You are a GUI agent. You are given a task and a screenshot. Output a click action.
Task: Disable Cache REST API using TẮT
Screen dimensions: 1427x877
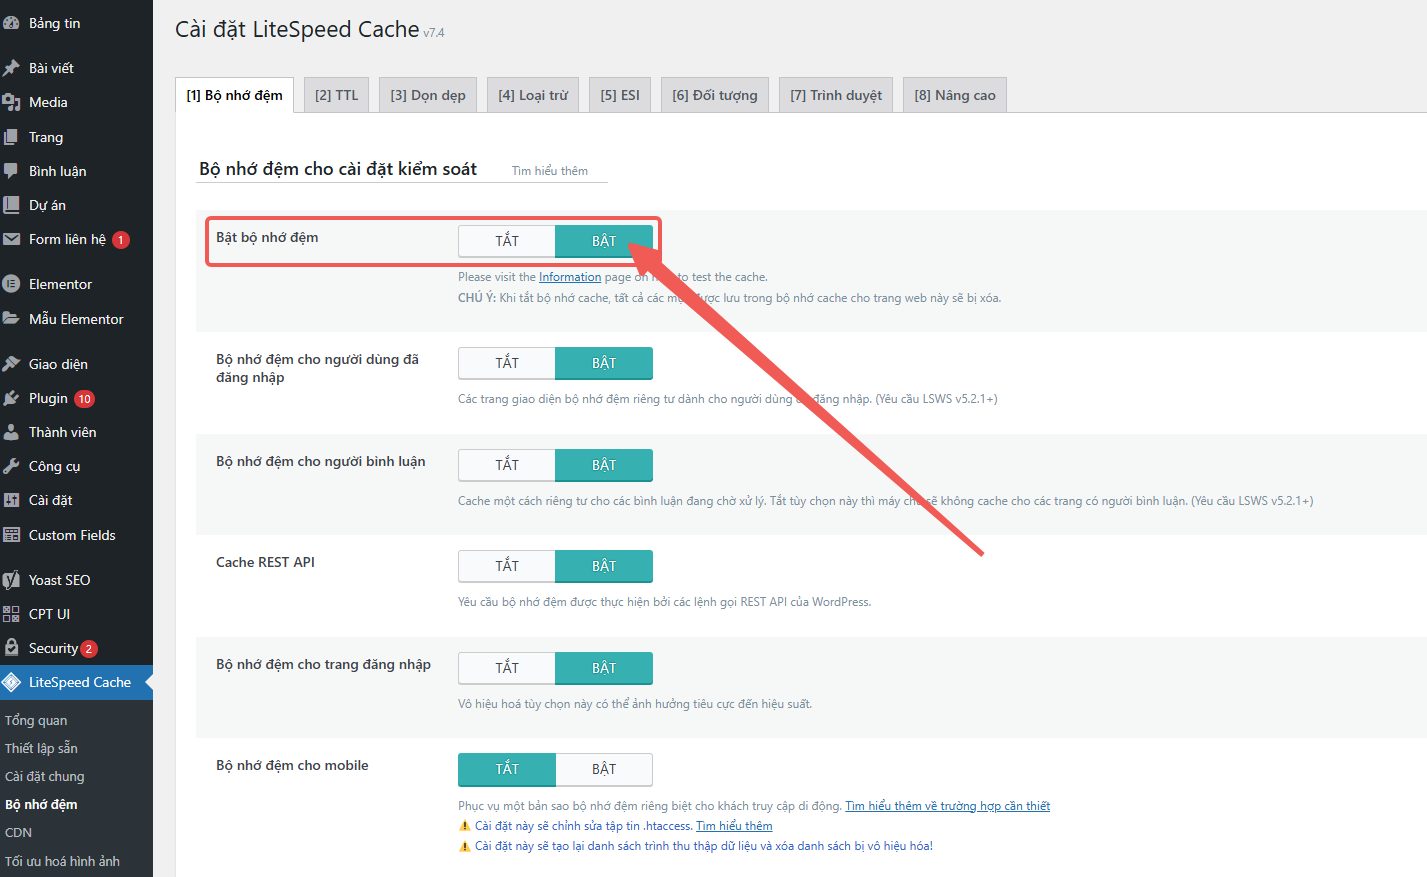pyautogui.click(x=507, y=566)
